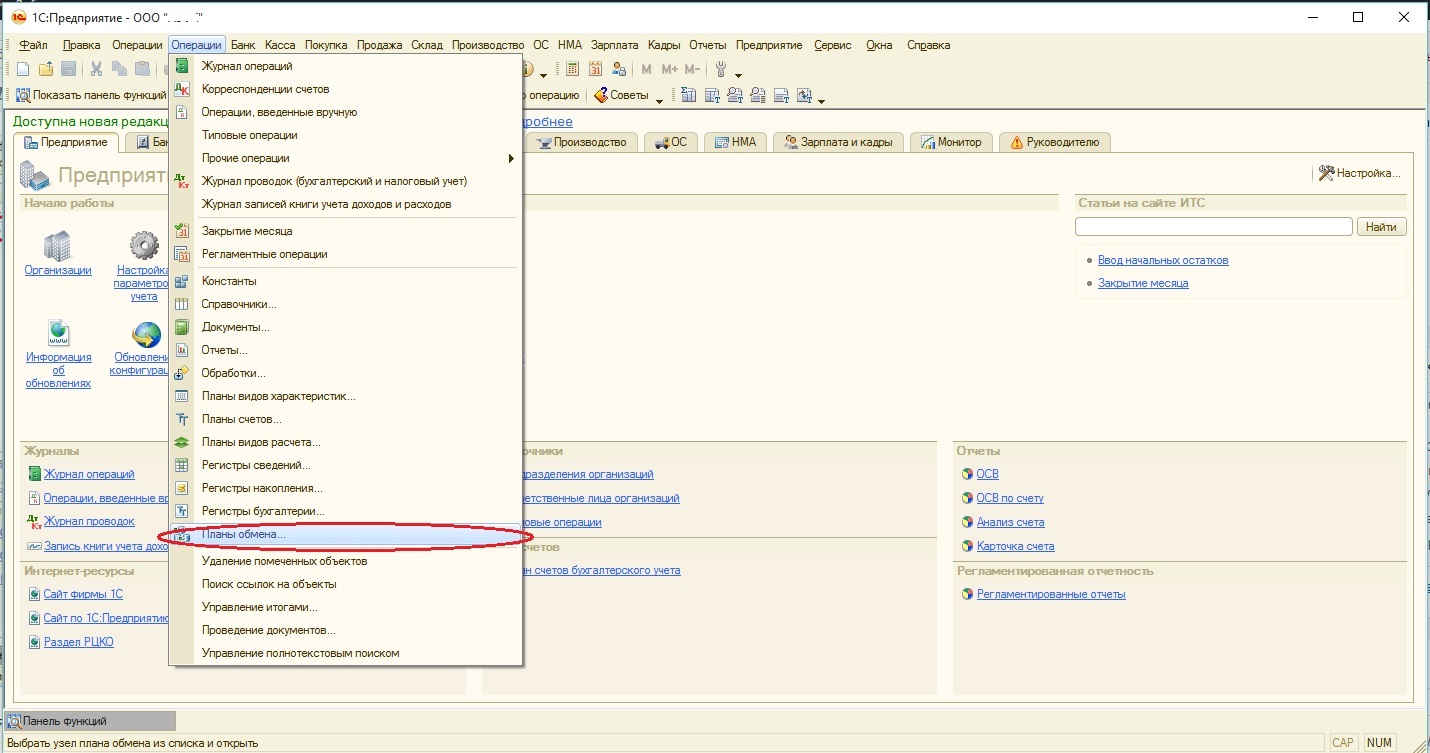Select Документы... menu item
This screenshot has width=1430, height=753.
pyautogui.click(x=345, y=327)
